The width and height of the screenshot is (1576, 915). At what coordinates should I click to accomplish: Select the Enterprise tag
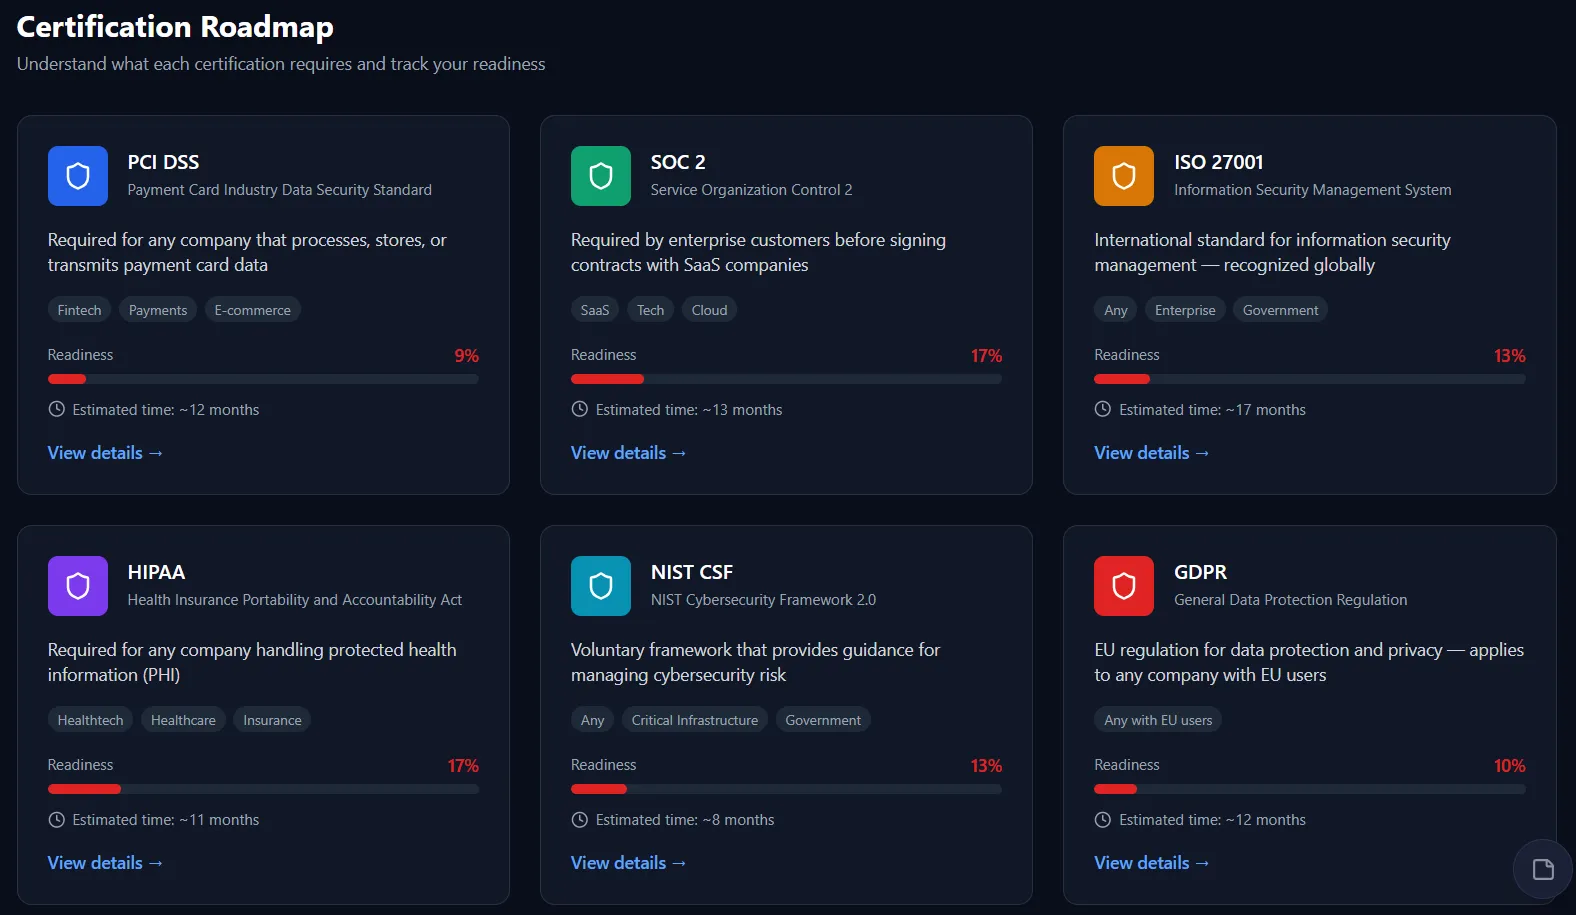point(1185,310)
